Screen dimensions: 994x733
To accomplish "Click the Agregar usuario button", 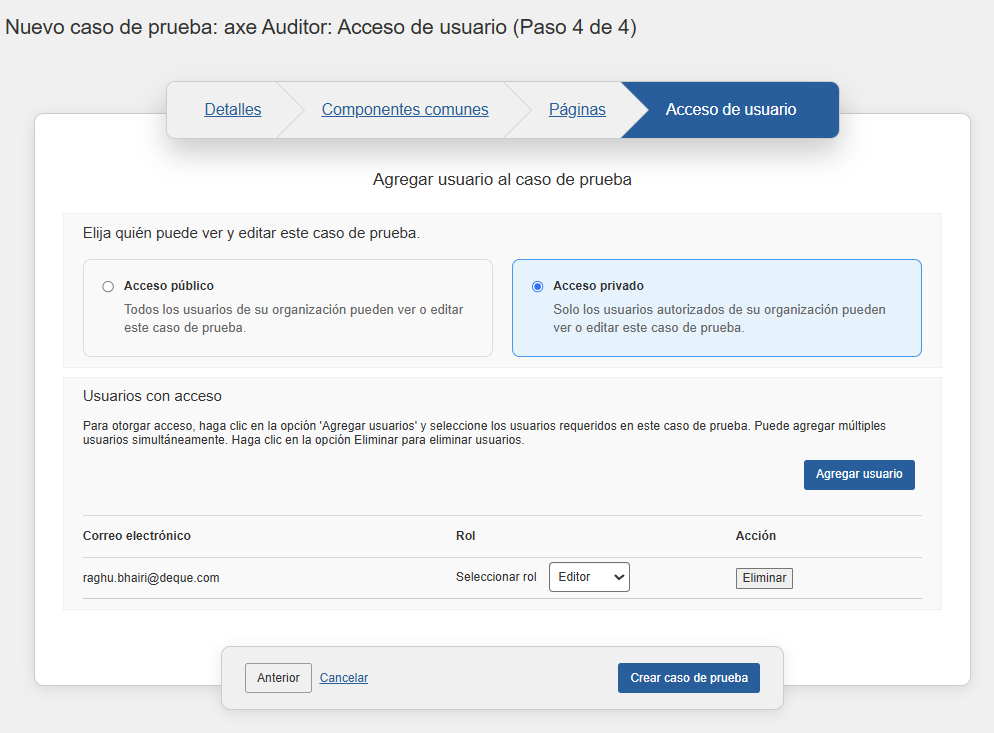I will click(x=859, y=475).
